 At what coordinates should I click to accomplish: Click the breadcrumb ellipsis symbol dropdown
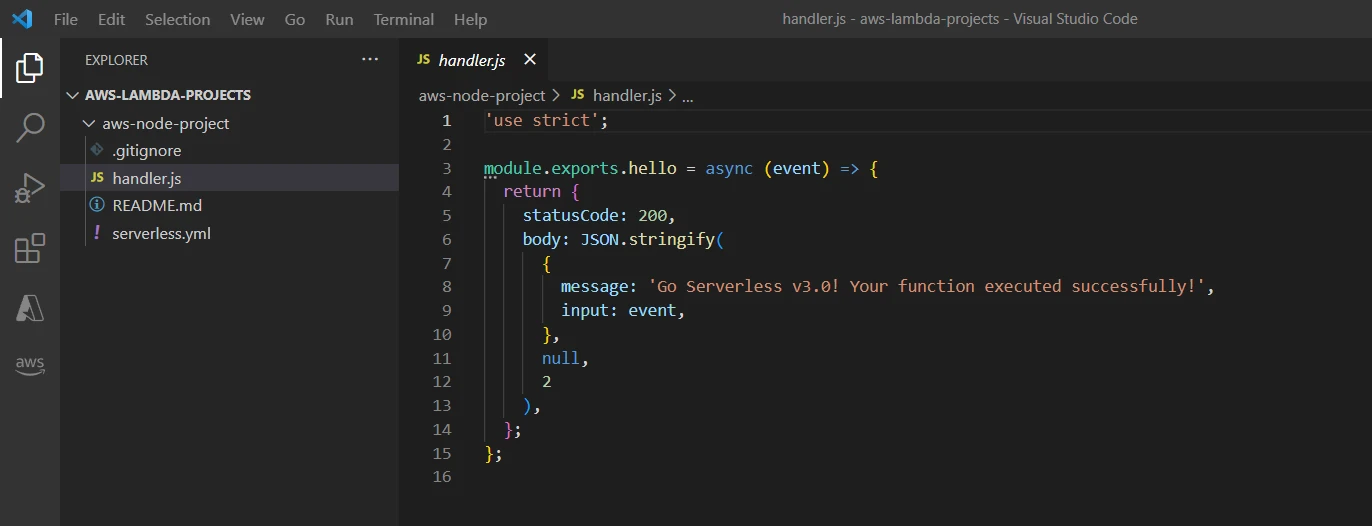tap(687, 96)
